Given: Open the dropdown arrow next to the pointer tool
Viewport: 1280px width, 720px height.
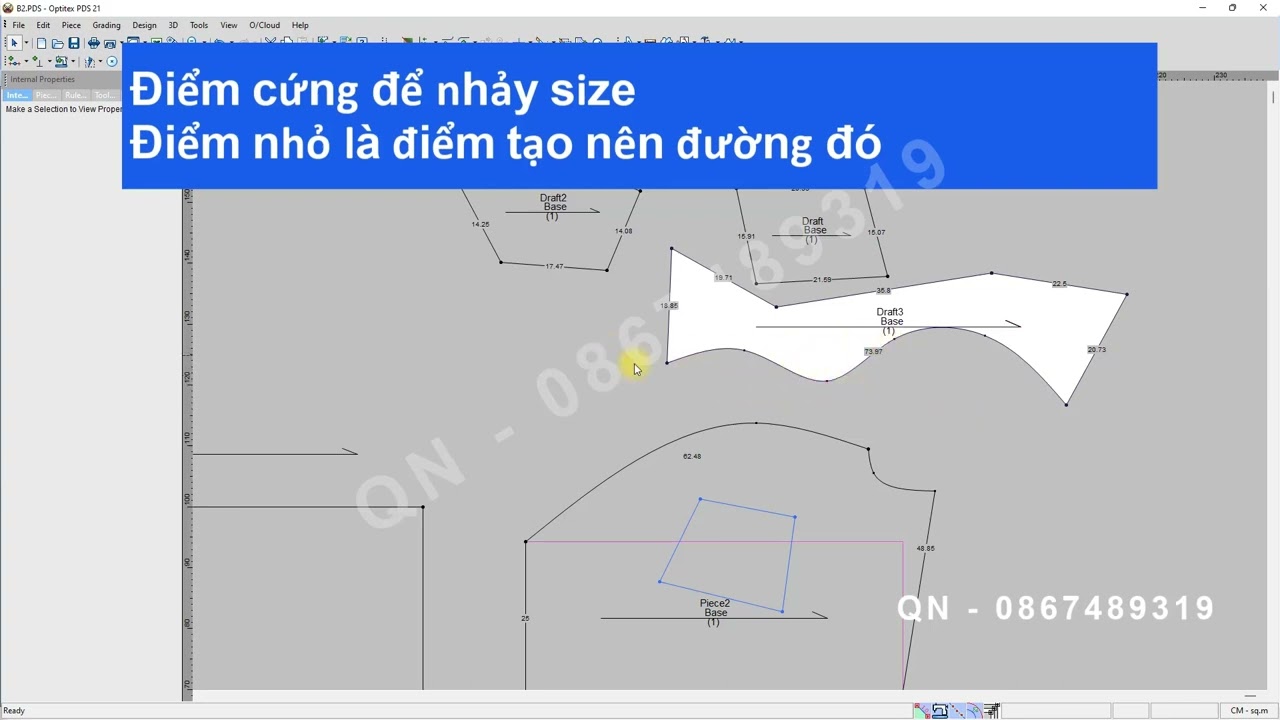Looking at the screenshot, I should coord(27,43).
